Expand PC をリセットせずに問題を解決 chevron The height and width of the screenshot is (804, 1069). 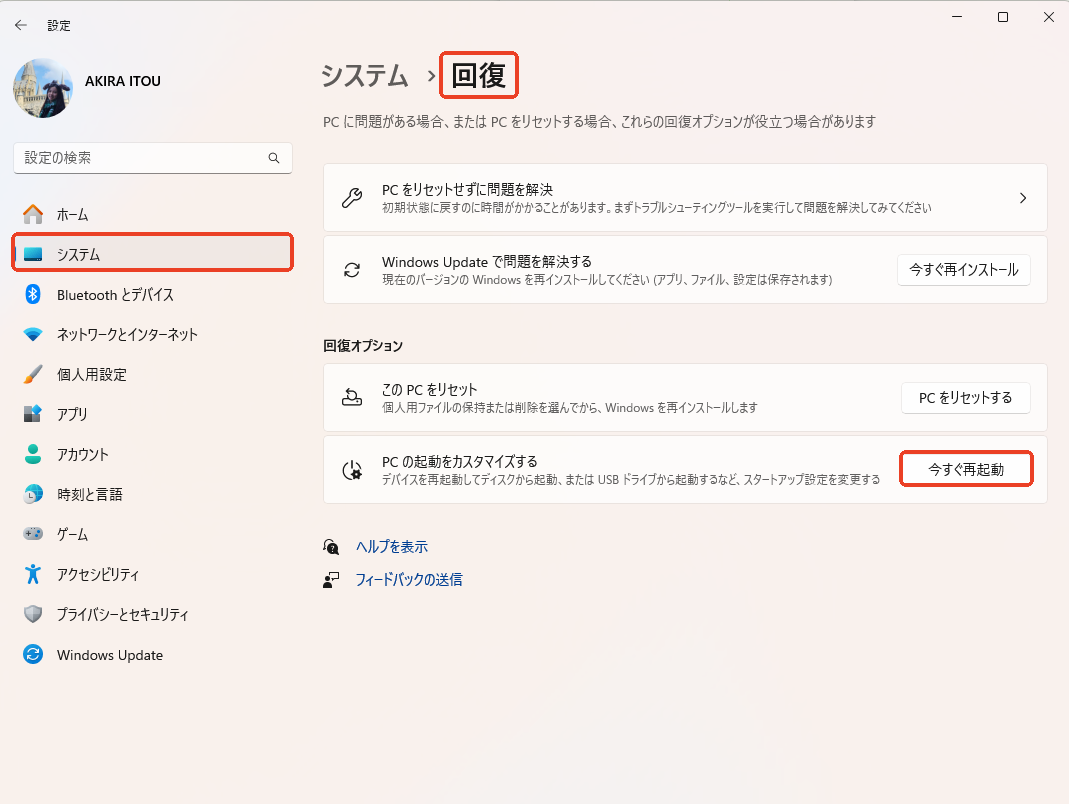[1022, 198]
